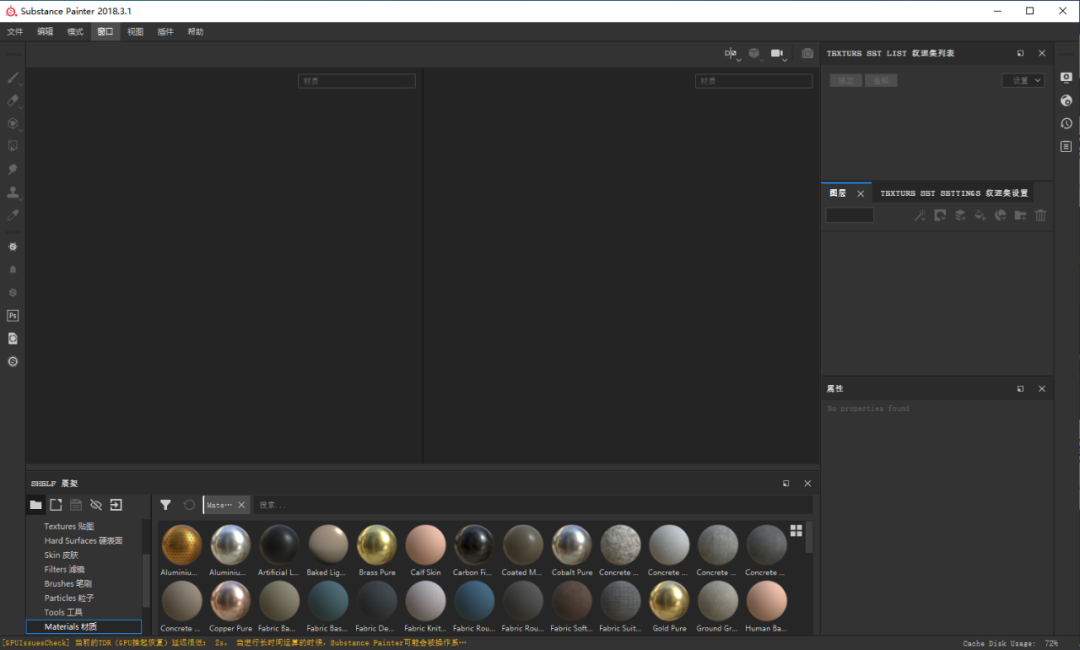Open the 编辑 menu

45,32
